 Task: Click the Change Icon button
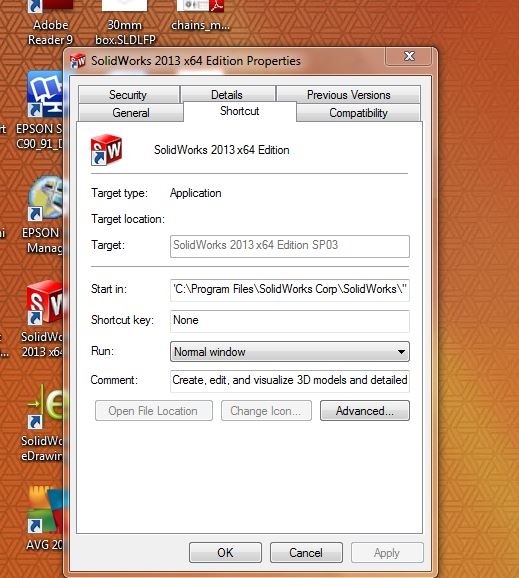click(x=266, y=411)
